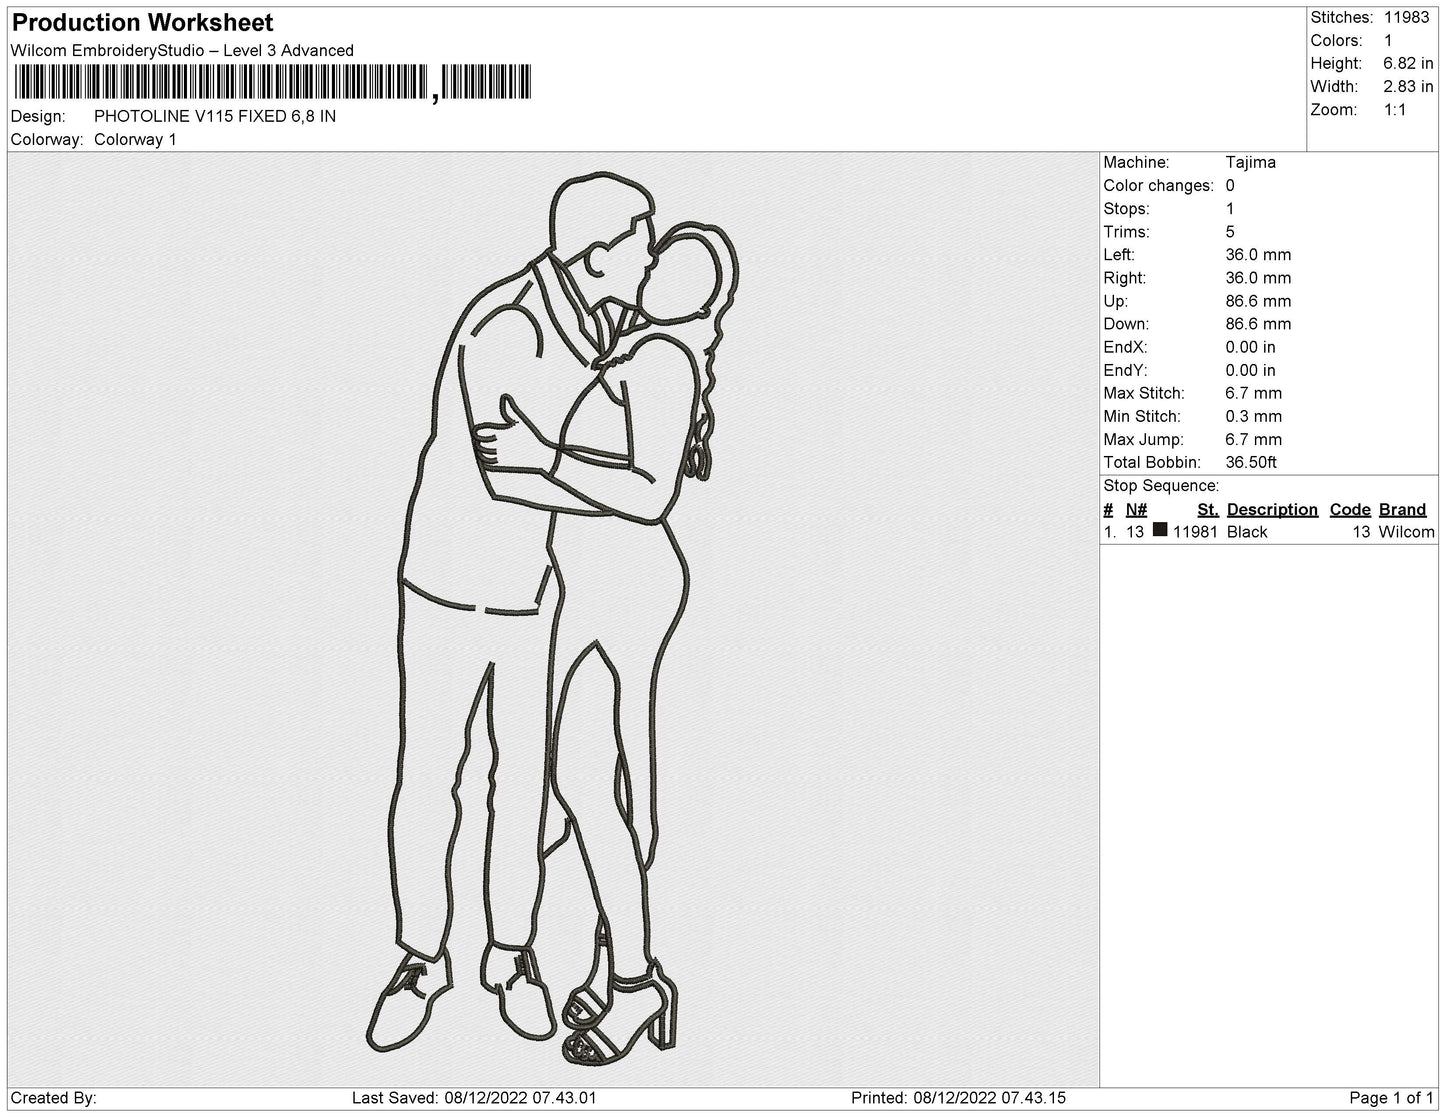Screen dimensions: 1445x1117
Task: Click the Machine value Tajima
Action: coord(1250,162)
